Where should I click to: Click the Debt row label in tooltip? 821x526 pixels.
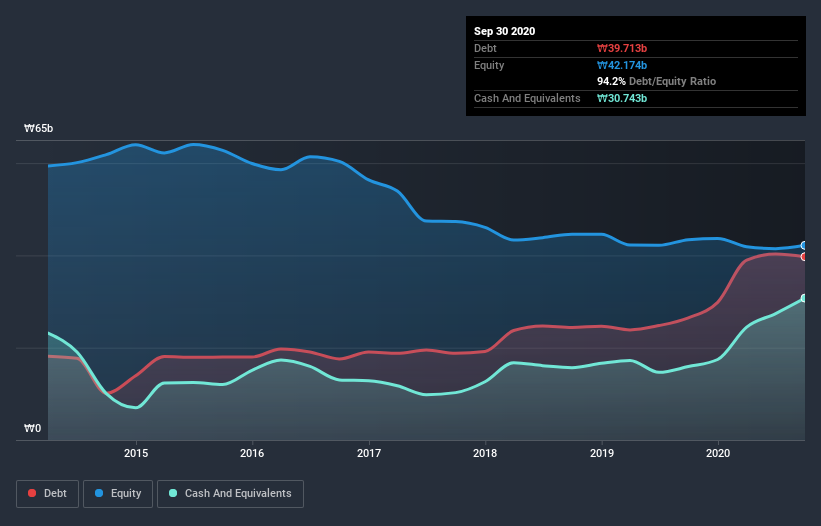click(x=485, y=48)
